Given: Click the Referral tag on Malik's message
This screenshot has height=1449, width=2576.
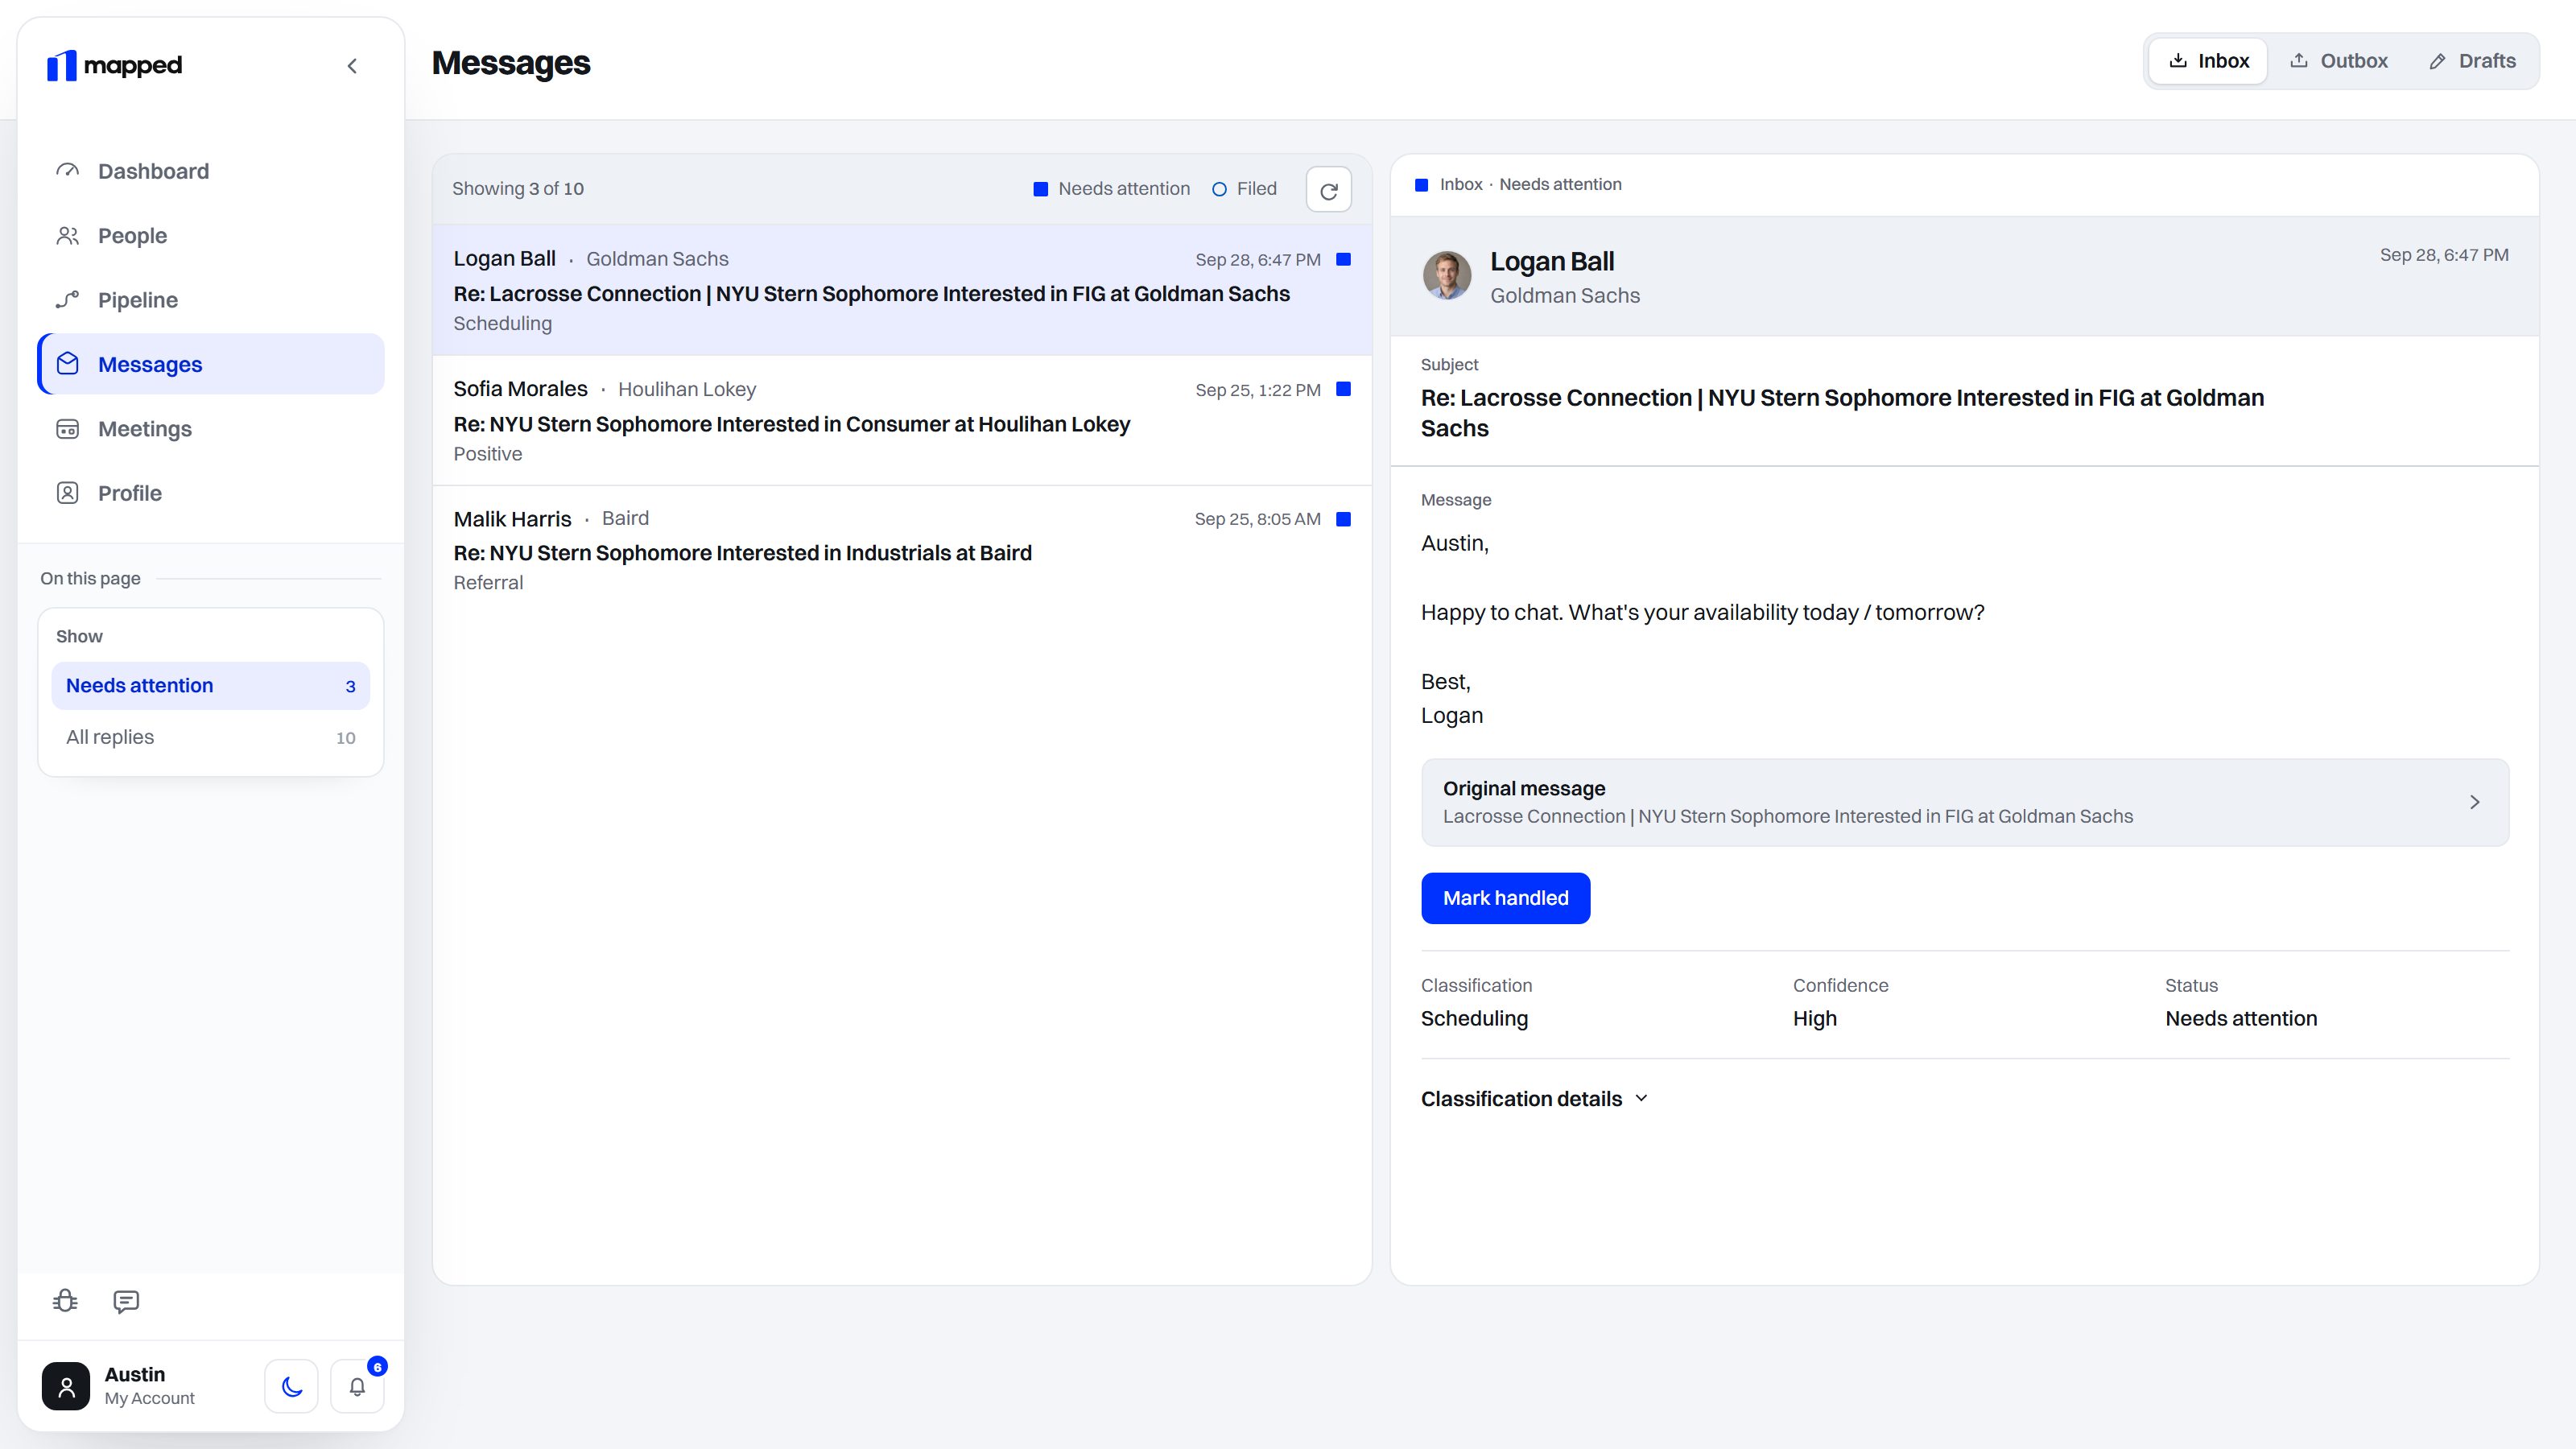Looking at the screenshot, I should pyautogui.click(x=488, y=583).
